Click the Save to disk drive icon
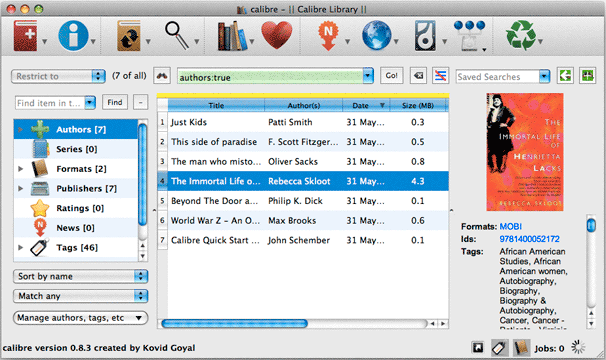This screenshot has height=360, width=606. pyautogui.click(x=425, y=36)
